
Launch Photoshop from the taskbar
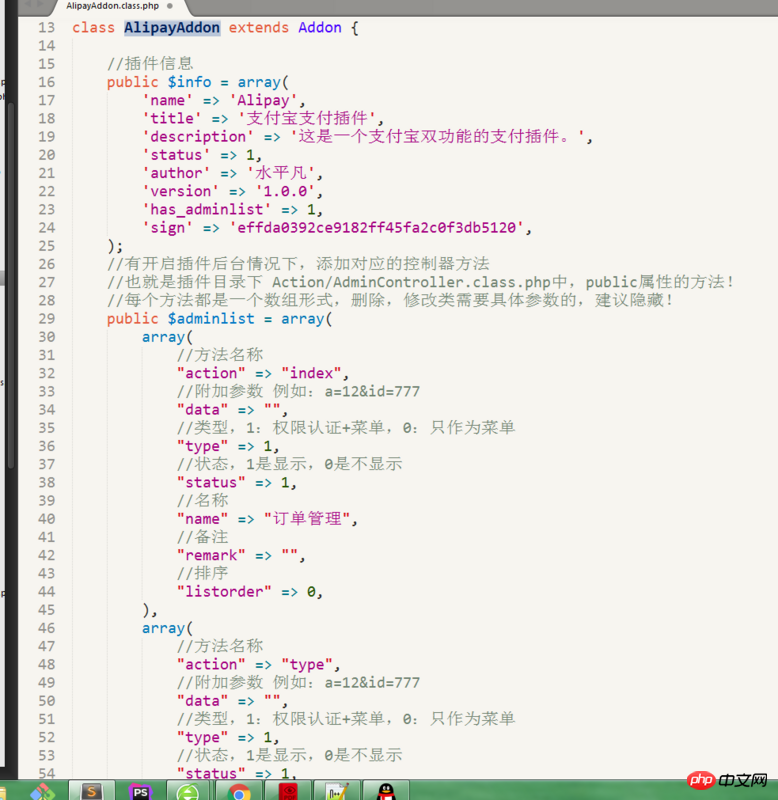pos(140,791)
